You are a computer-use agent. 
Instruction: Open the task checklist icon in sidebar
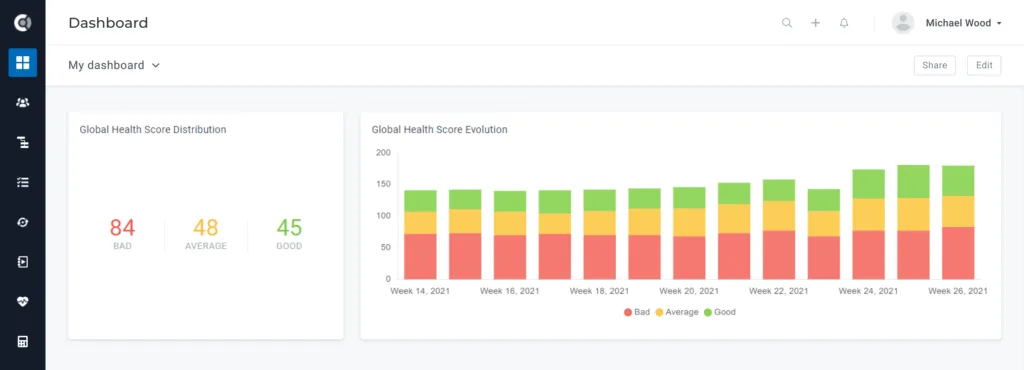(x=23, y=182)
